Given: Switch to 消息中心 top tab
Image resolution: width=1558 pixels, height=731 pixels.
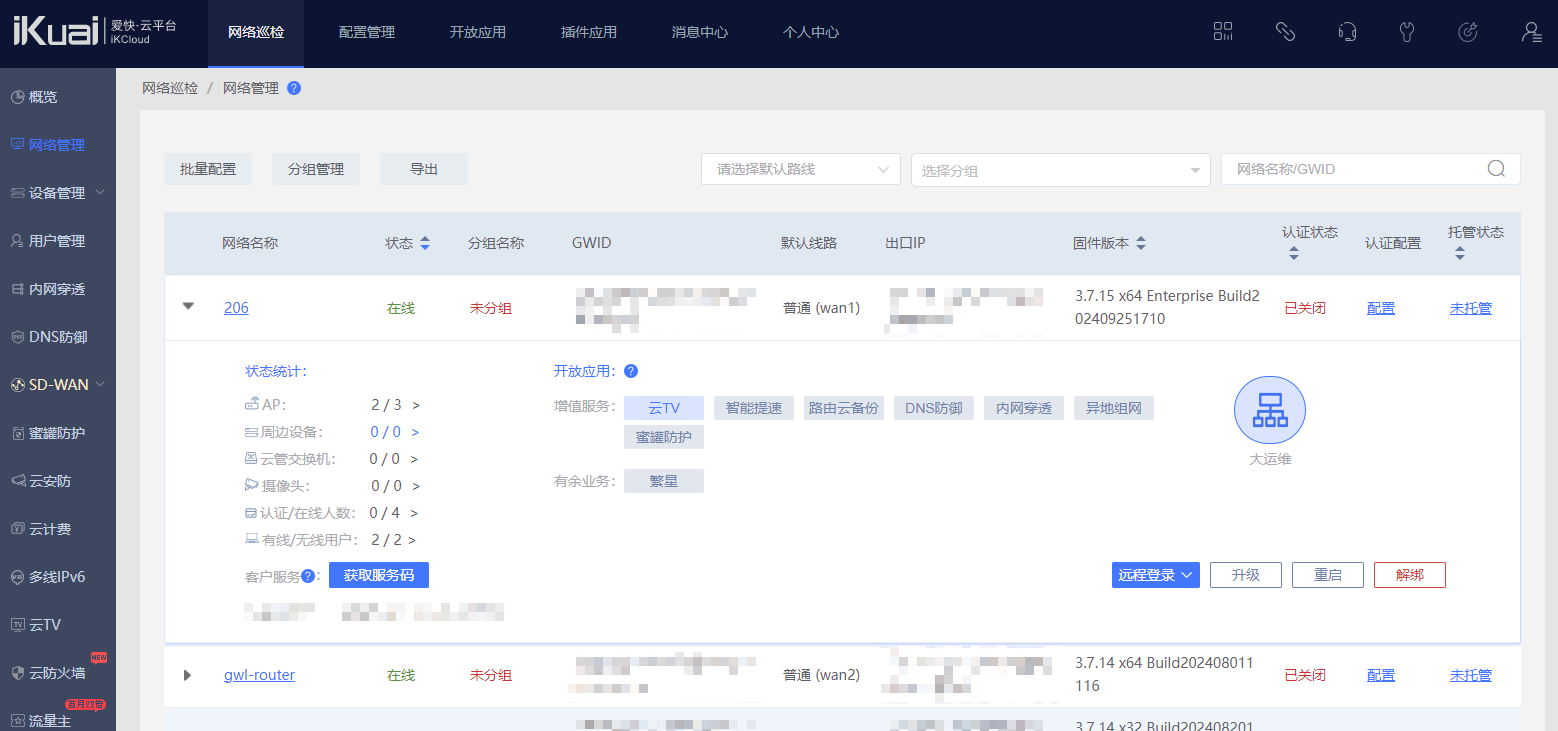Looking at the screenshot, I should [x=700, y=32].
